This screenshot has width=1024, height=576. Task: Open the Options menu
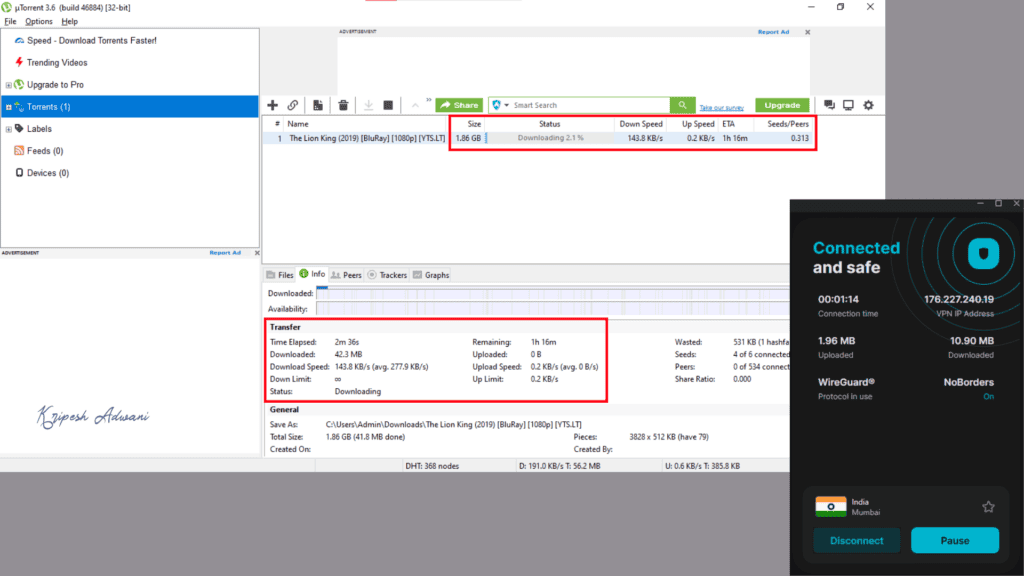[38, 21]
